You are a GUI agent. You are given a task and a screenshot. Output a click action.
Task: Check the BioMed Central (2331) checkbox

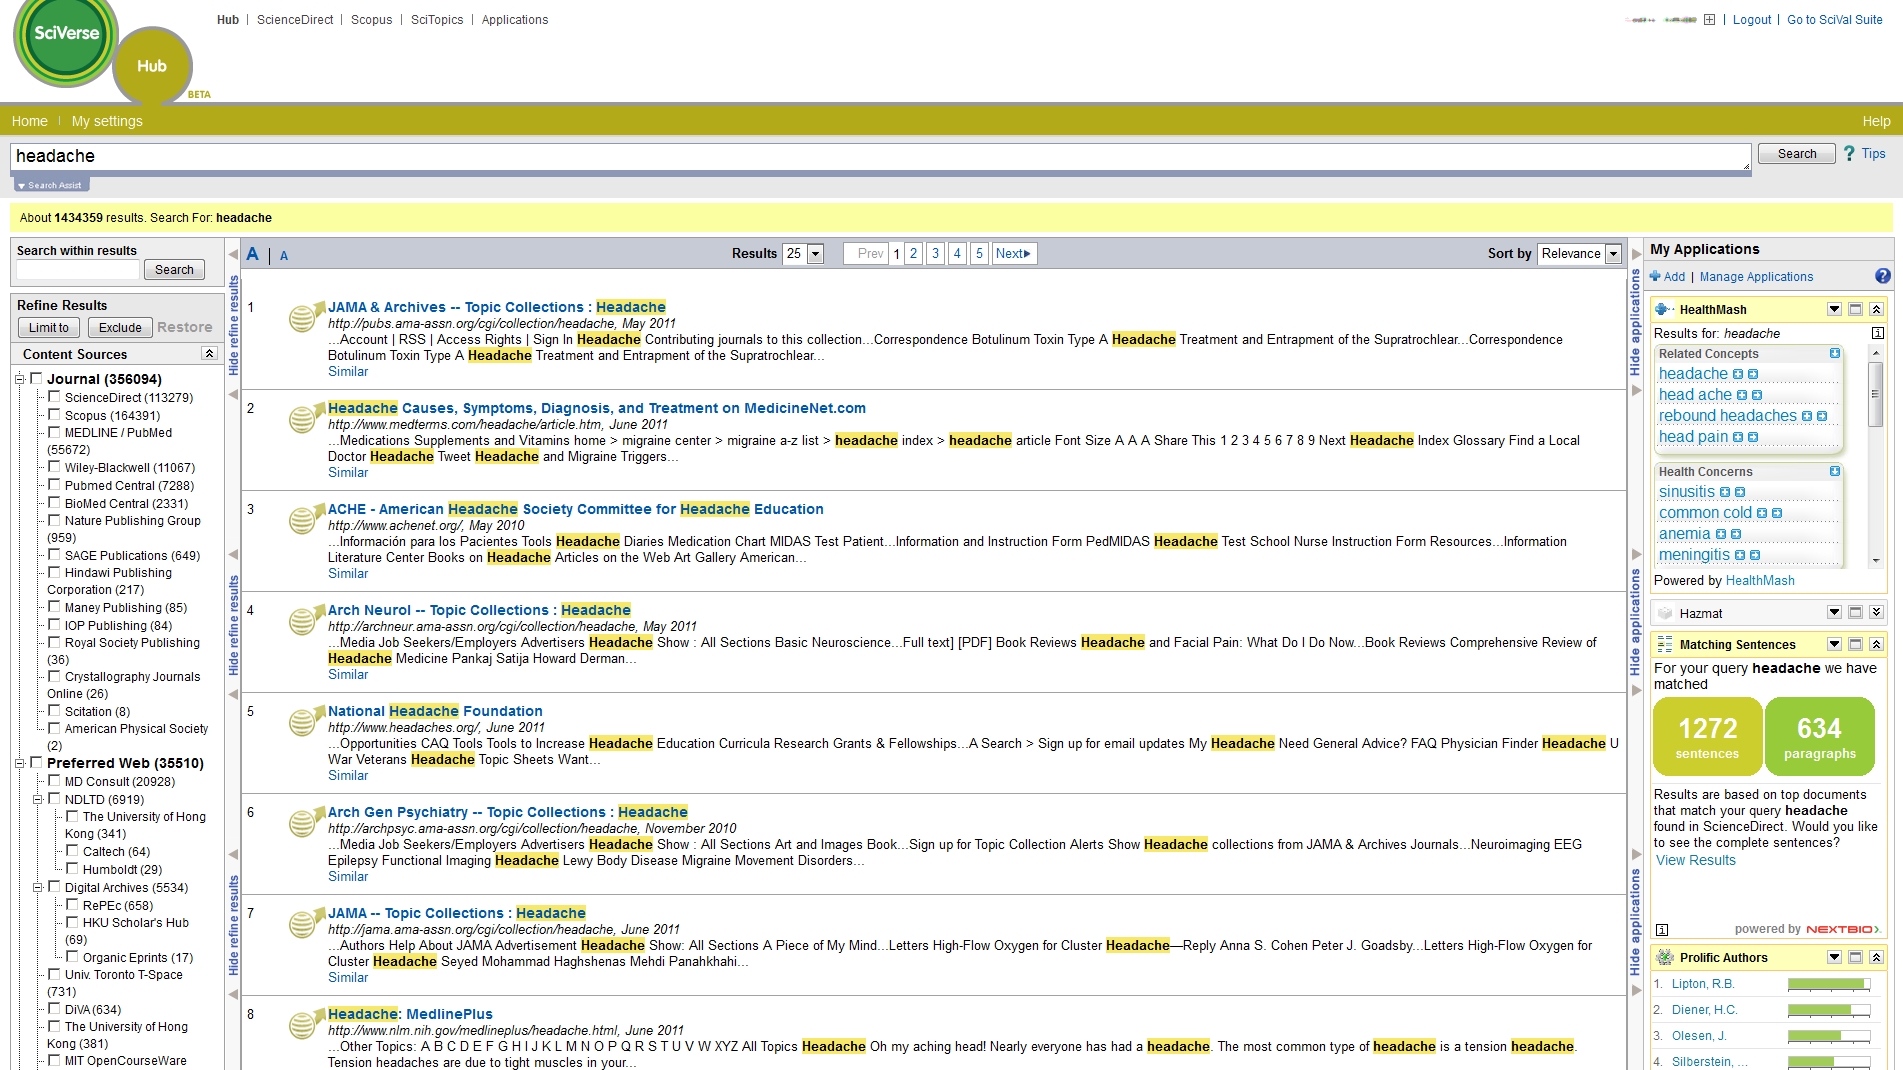(55, 502)
